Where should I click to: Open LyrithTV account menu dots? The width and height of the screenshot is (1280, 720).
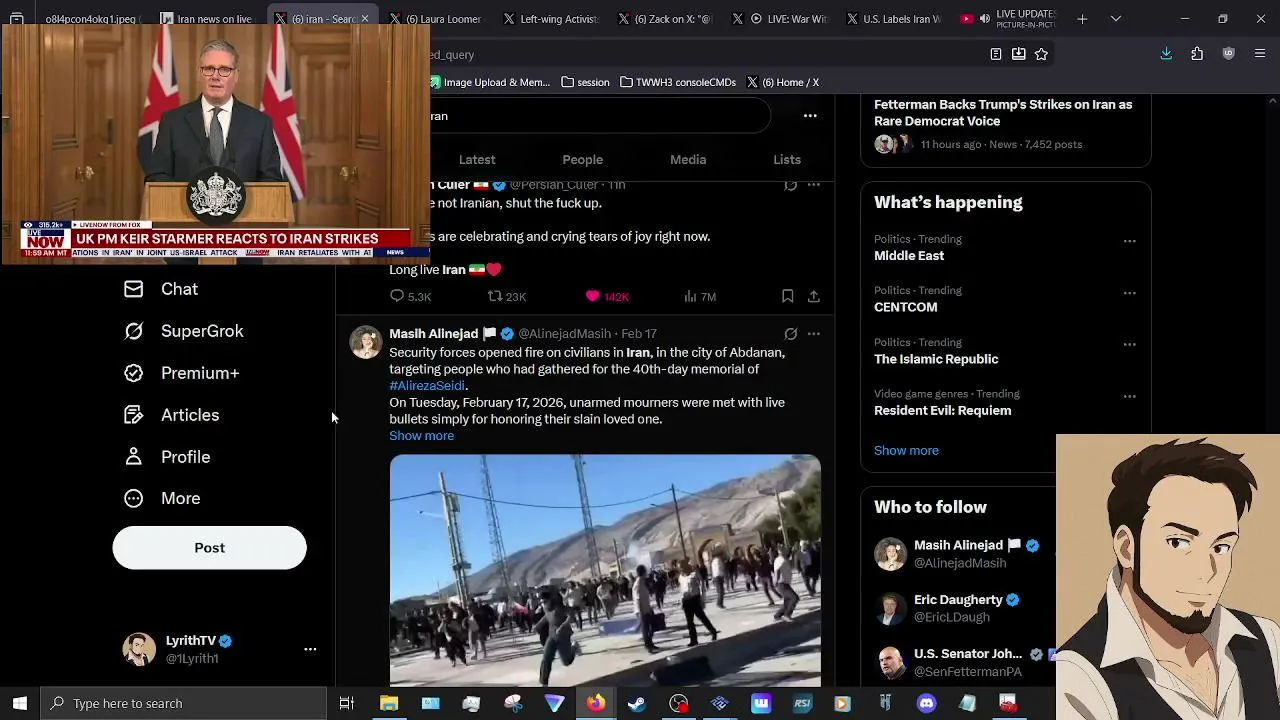[x=310, y=649]
